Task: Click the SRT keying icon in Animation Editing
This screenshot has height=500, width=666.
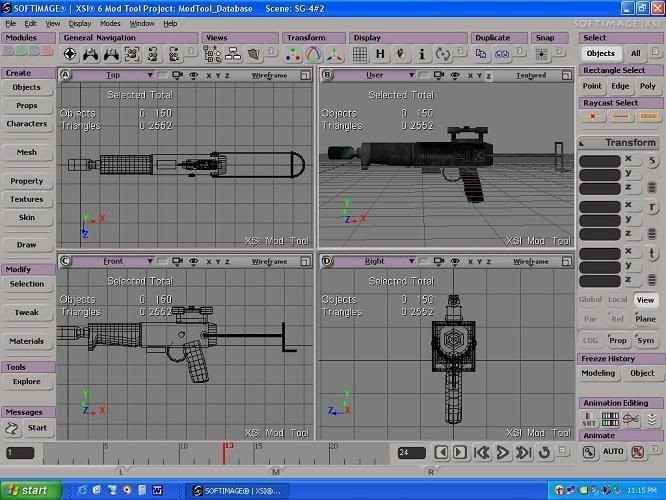Action: pyautogui.click(x=589, y=419)
